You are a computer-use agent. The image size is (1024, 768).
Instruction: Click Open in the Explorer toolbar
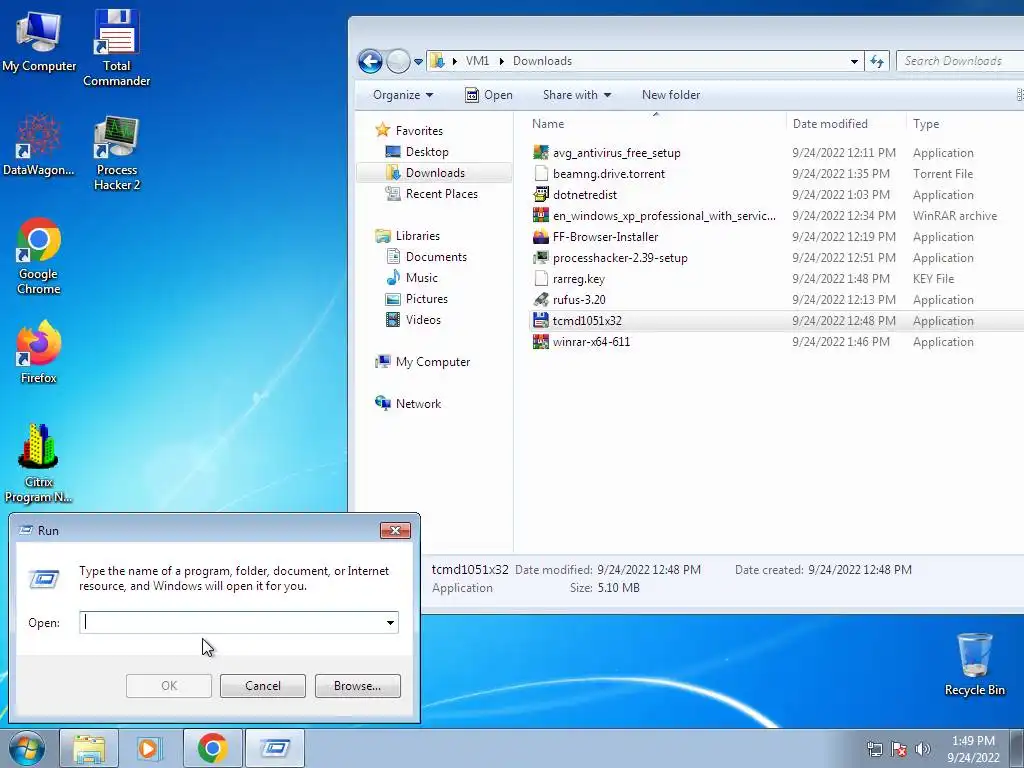(x=488, y=95)
